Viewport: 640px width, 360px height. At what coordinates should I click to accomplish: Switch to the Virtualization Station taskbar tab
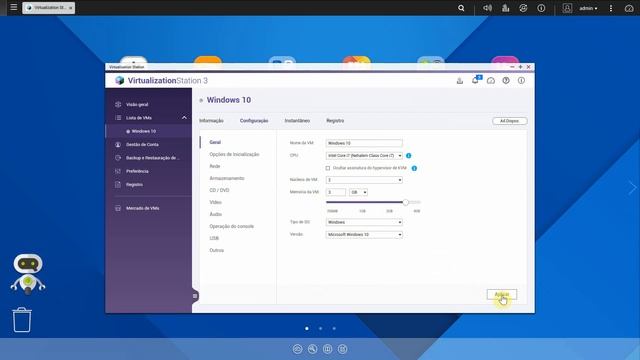coord(49,8)
